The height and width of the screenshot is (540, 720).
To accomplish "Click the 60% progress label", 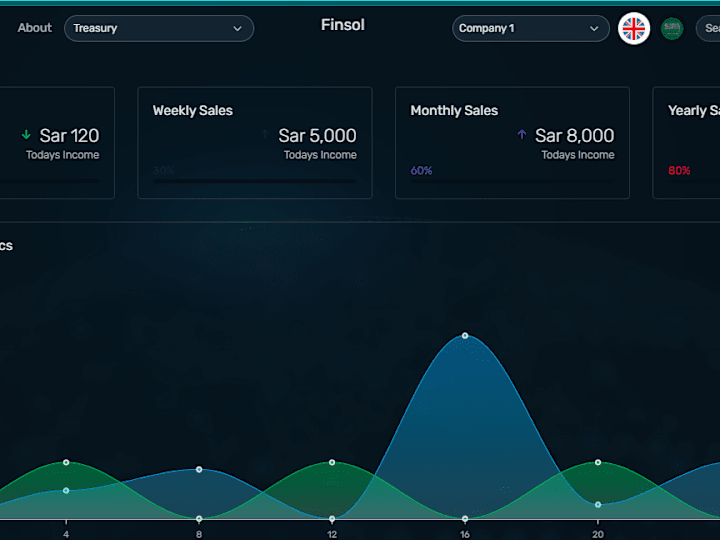I will pos(421,171).
